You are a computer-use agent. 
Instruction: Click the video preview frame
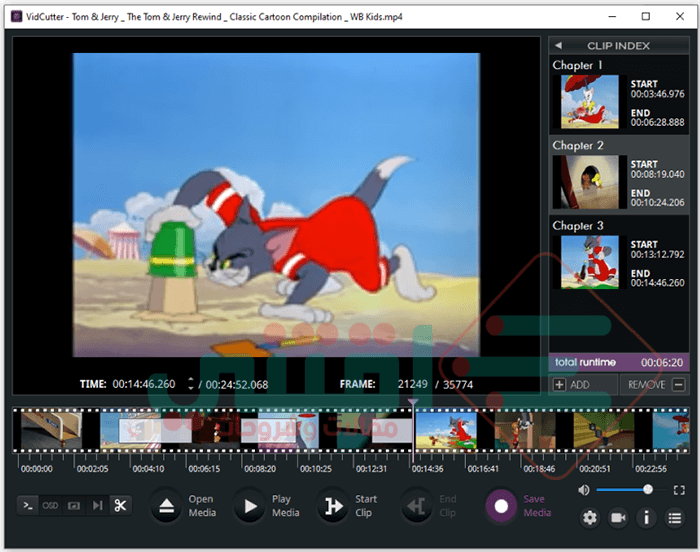pyautogui.click(x=276, y=205)
